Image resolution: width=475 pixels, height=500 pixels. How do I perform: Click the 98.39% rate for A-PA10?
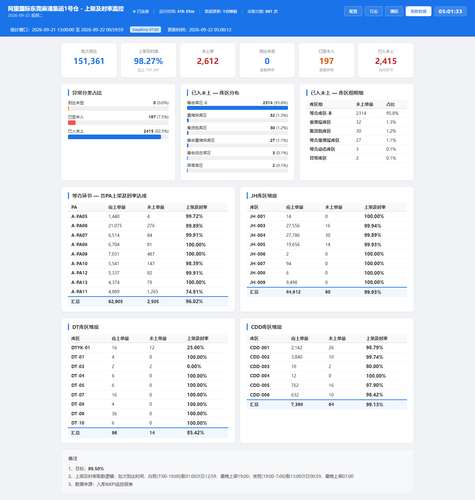[x=194, y=263]
